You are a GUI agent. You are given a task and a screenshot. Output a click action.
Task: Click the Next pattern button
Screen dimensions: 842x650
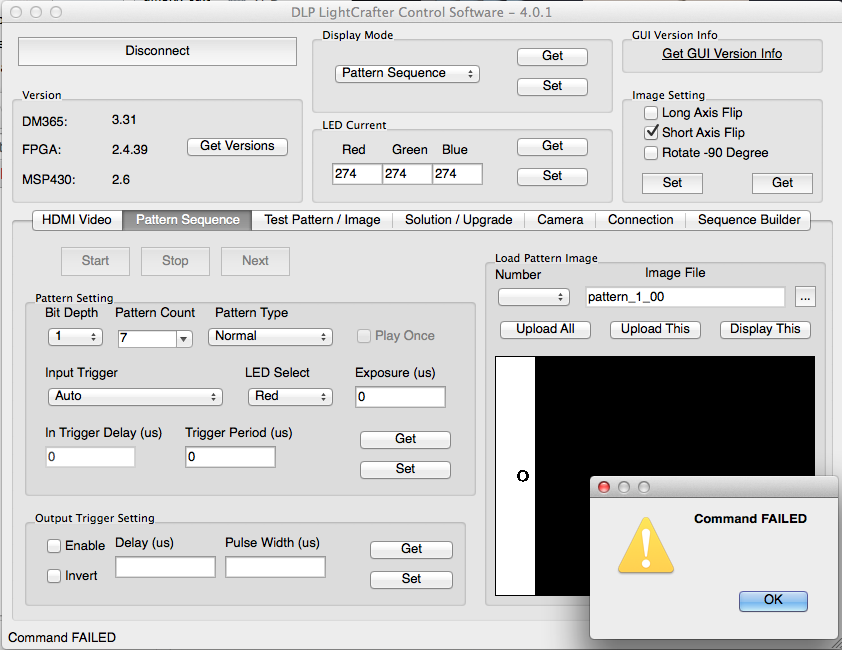click(255, 261)
